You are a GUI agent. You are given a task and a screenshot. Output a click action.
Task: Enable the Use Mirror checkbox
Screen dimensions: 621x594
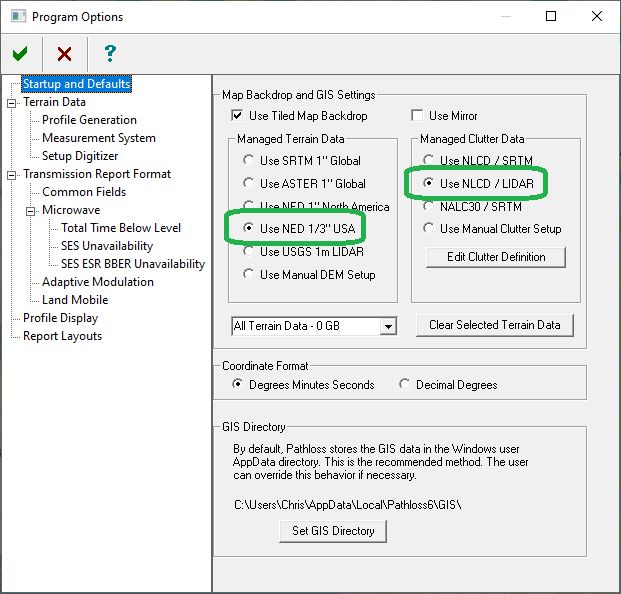pyautogui.click(x=417, y=116)
